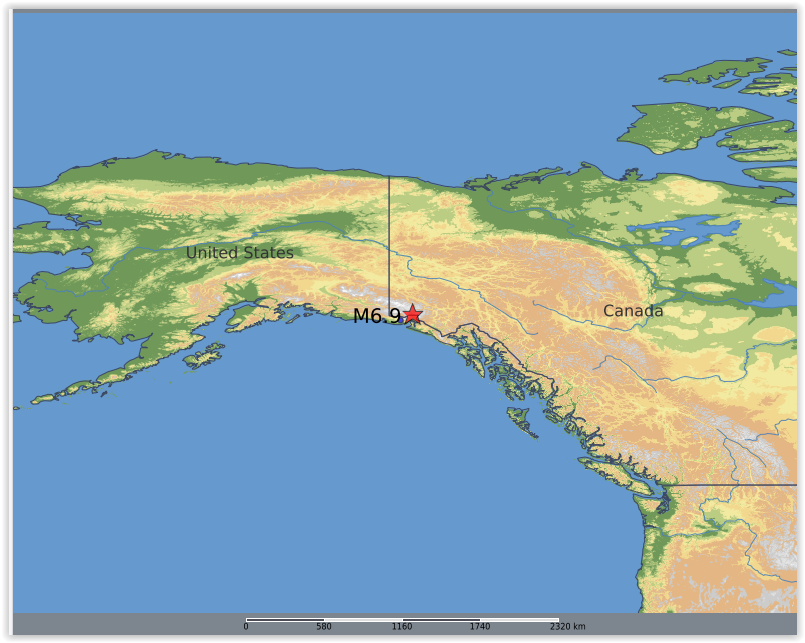This screenshot has height=643, width=805.
Task: Click the red M6.9 earthquake star marker
Action: (413, 314)
